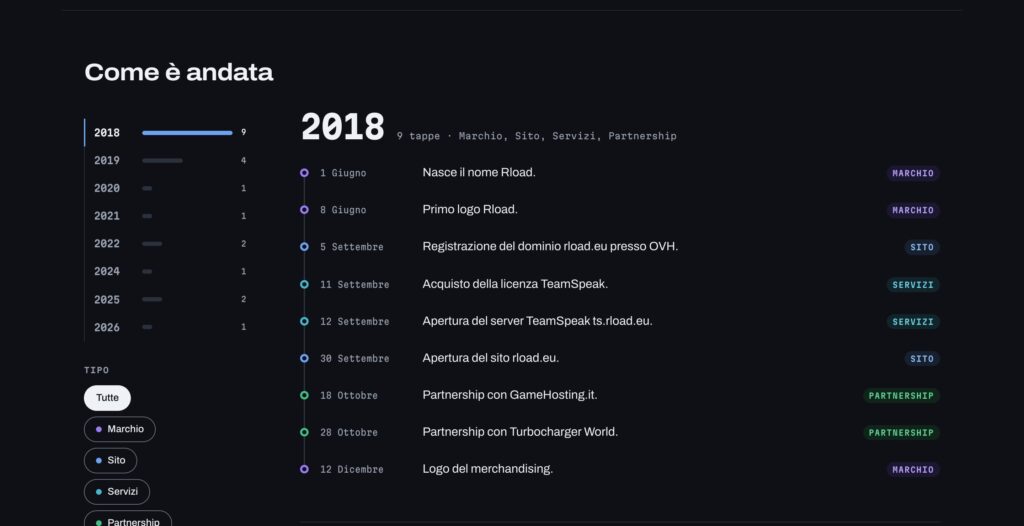Click the PARTNERSHIP tag on 28 Ottobre row
The image size is (1024, 526).
[x=901, y=433]
